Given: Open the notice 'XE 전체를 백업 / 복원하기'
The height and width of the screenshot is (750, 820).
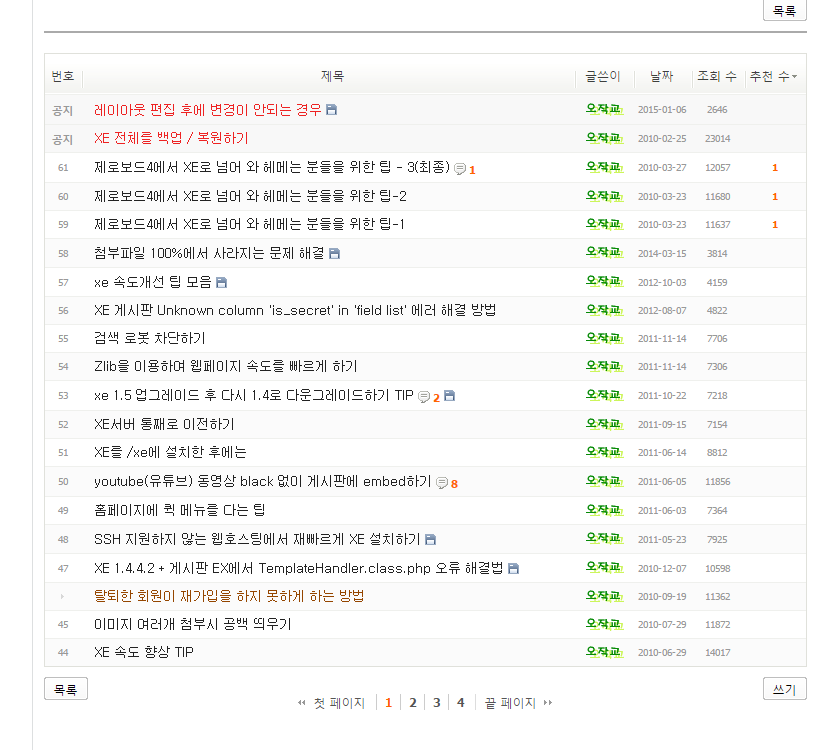Looking at the screenshot, I should point(171,138).
